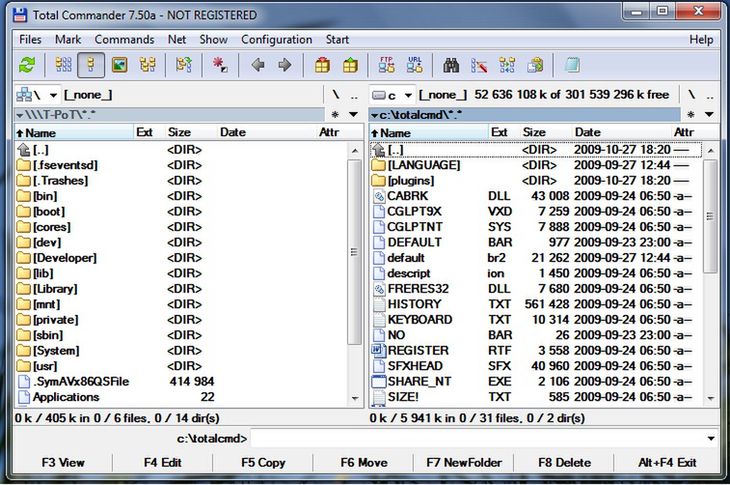Open the Mark menu
Screen dimensions: 730x485
(x=68, y=40)
